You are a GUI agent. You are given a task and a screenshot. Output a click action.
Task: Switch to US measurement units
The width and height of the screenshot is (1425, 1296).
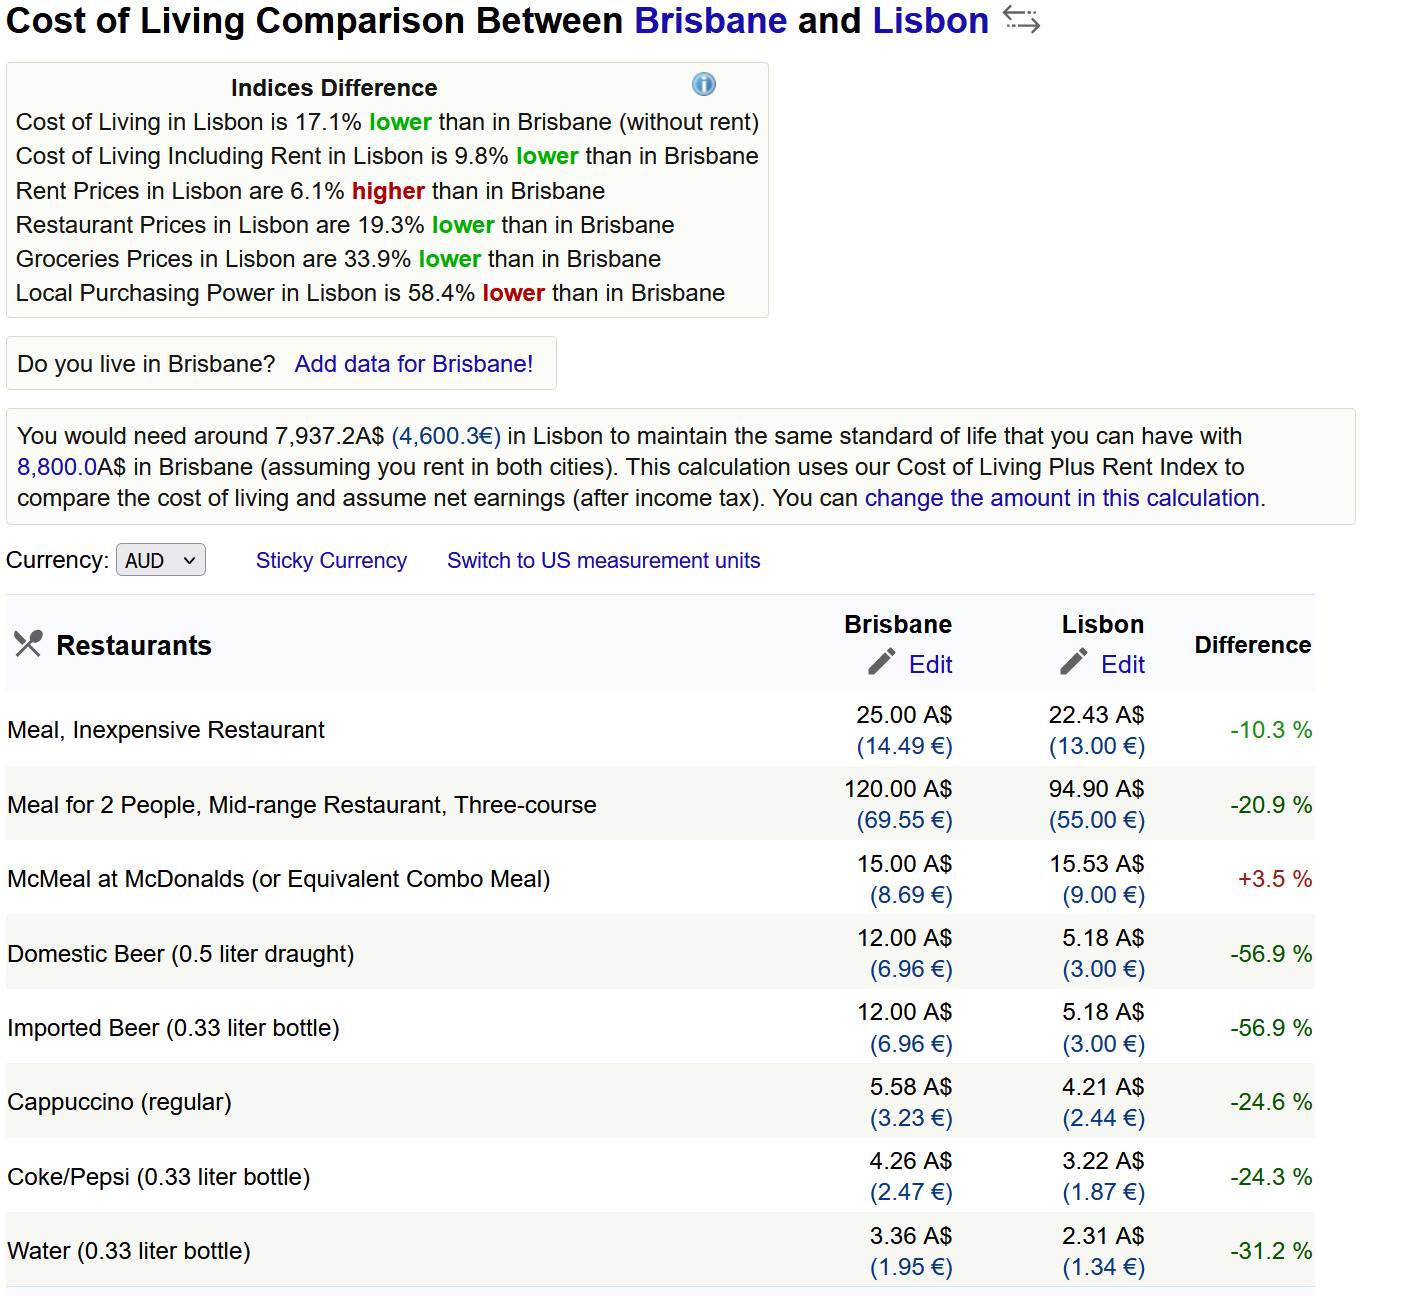pos(603,560)
